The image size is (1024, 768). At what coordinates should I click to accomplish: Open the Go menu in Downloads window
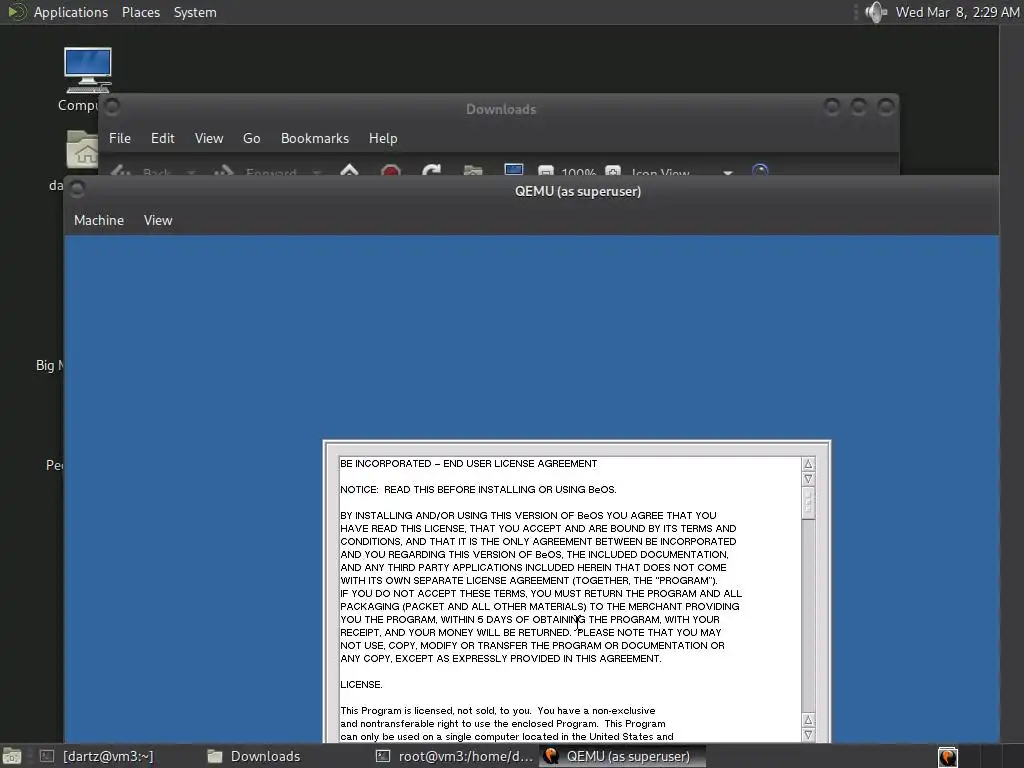tap(251, 138)
